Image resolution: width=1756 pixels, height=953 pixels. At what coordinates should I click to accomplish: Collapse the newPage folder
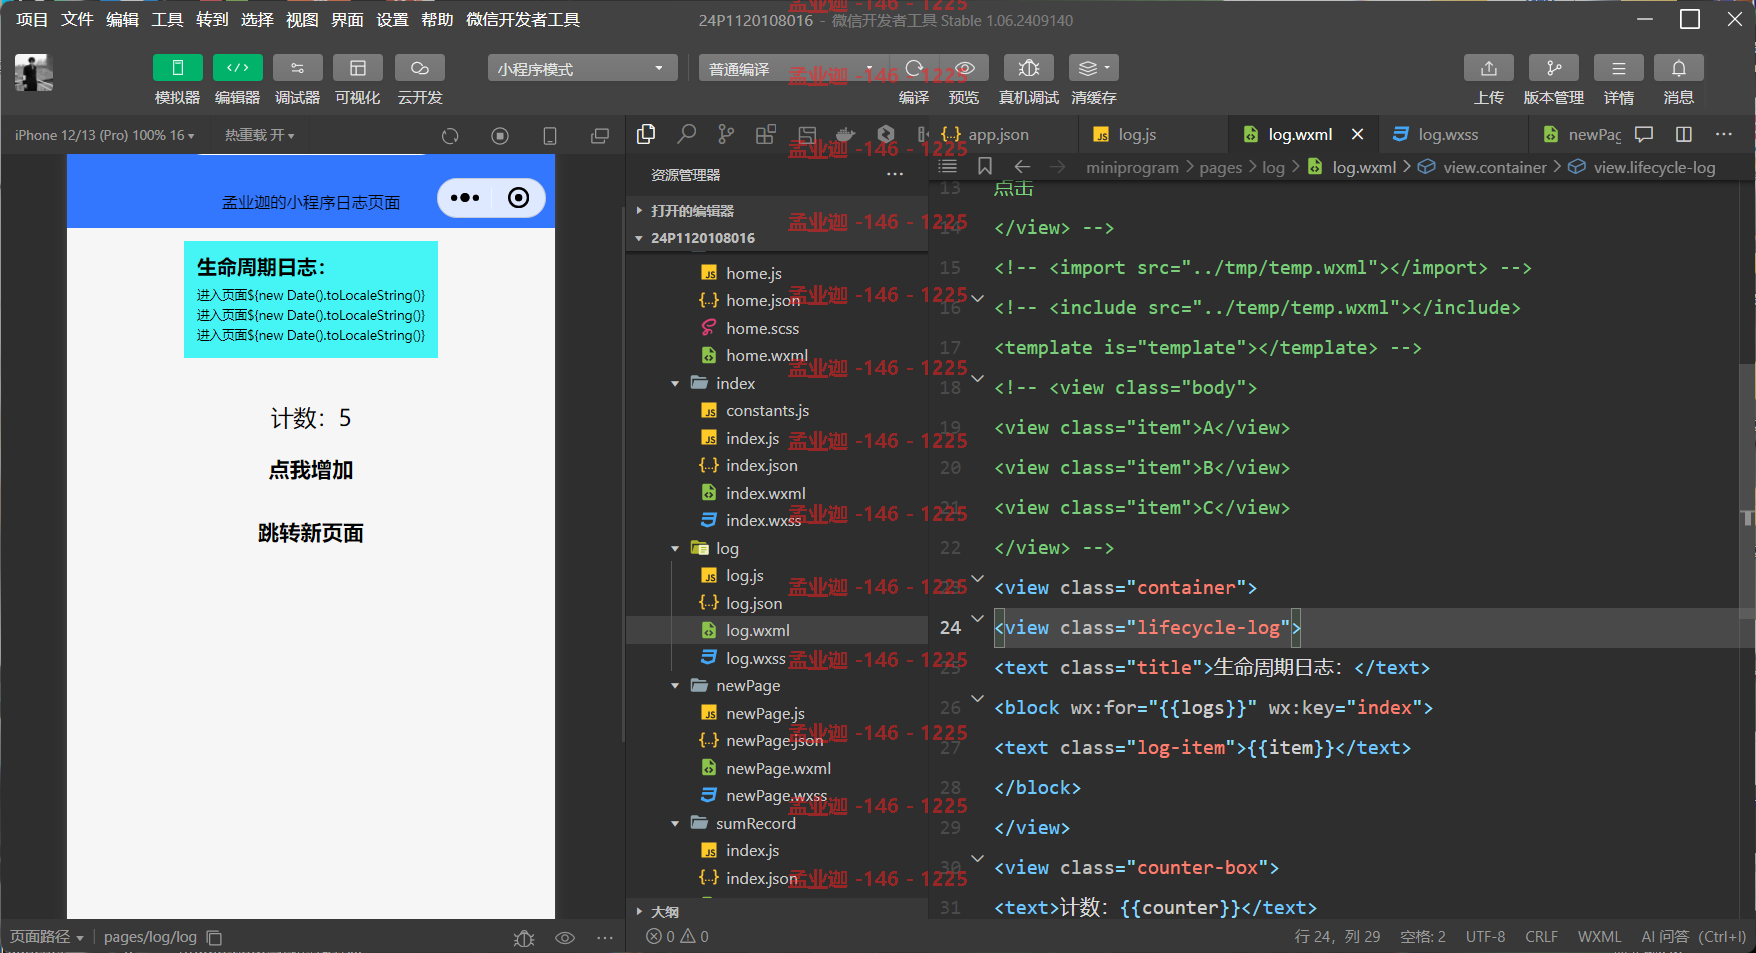click(777, 686)
